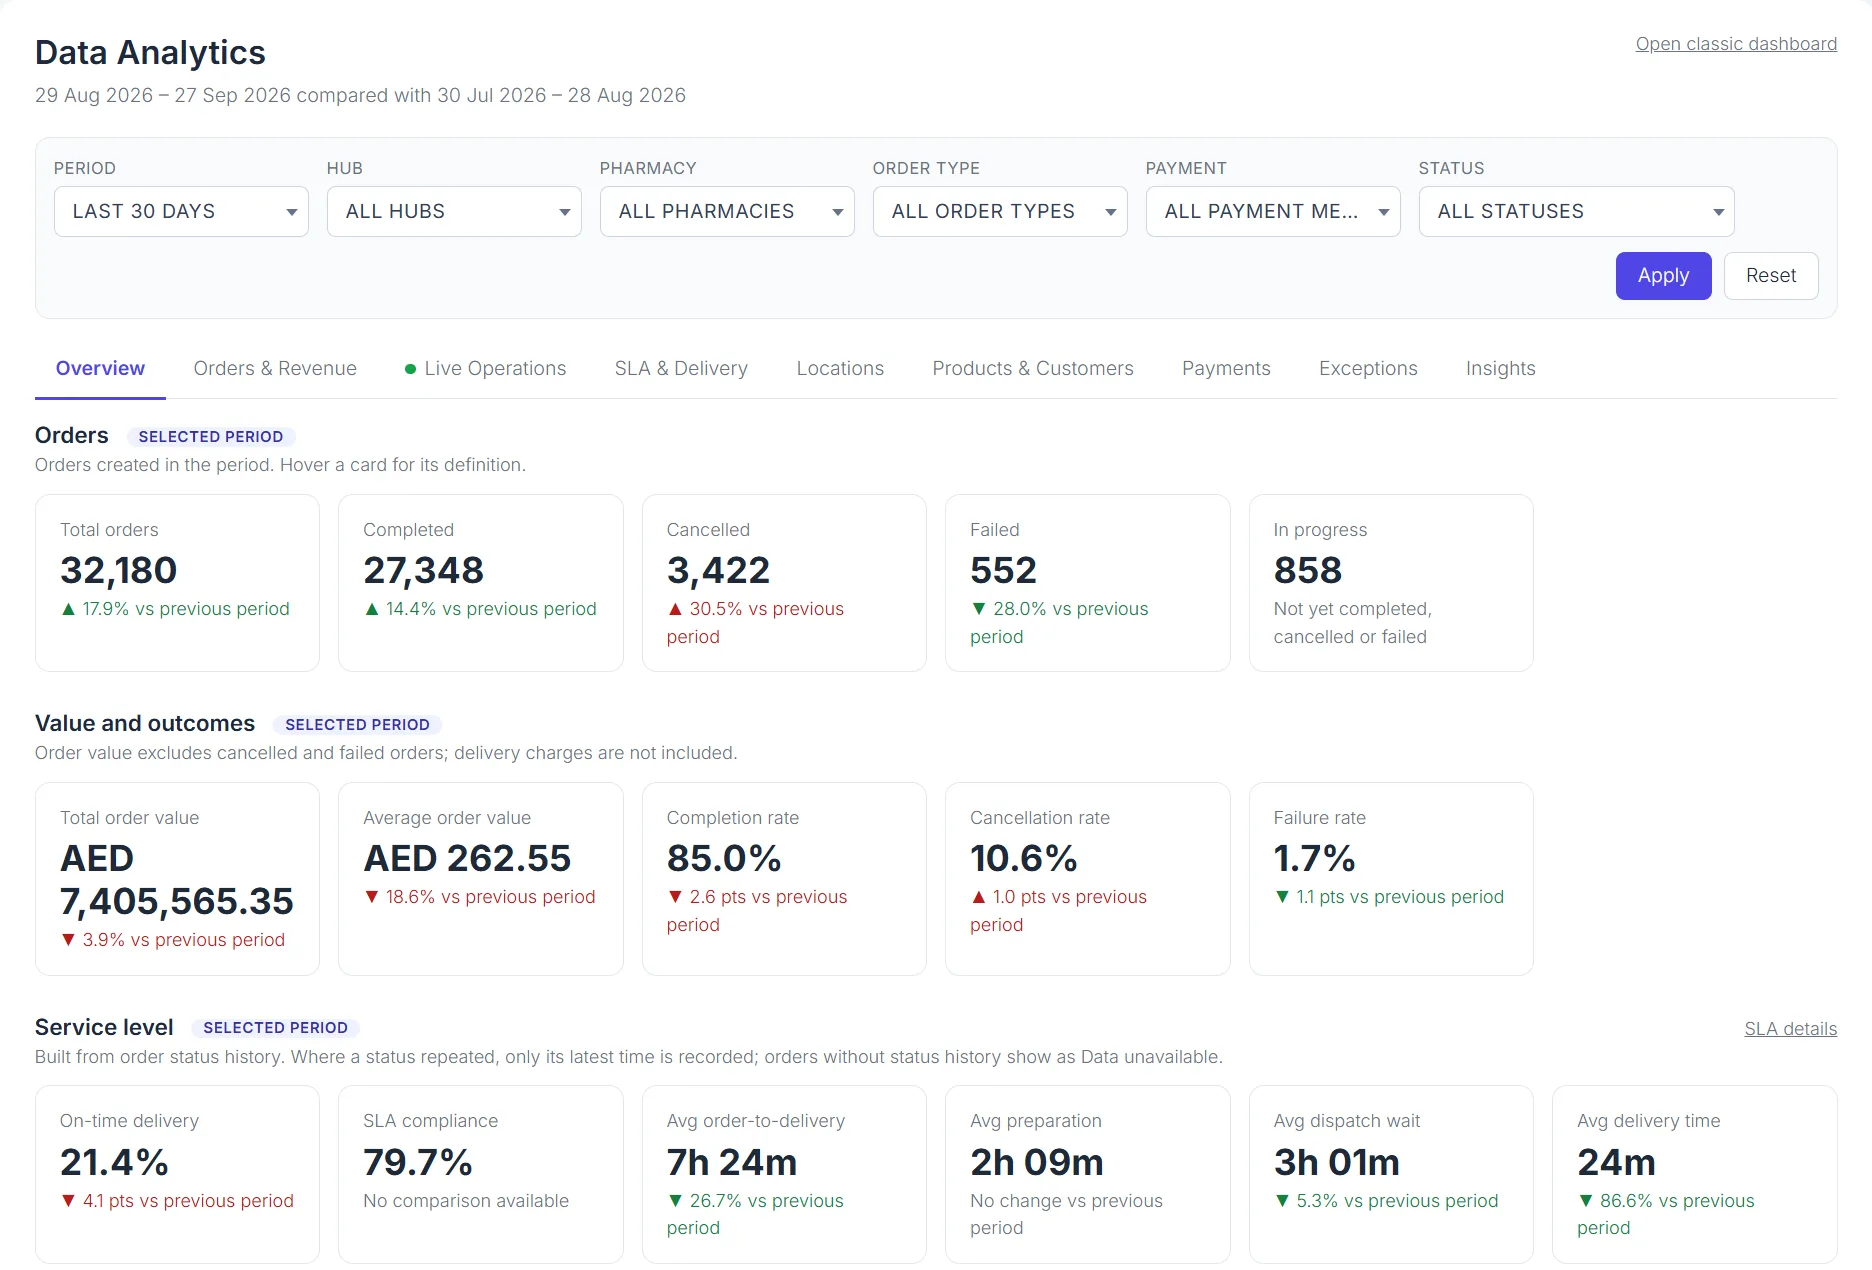Click the down arrow on Failure rate change
1872x1270 pixels.
click(1282, 897)
